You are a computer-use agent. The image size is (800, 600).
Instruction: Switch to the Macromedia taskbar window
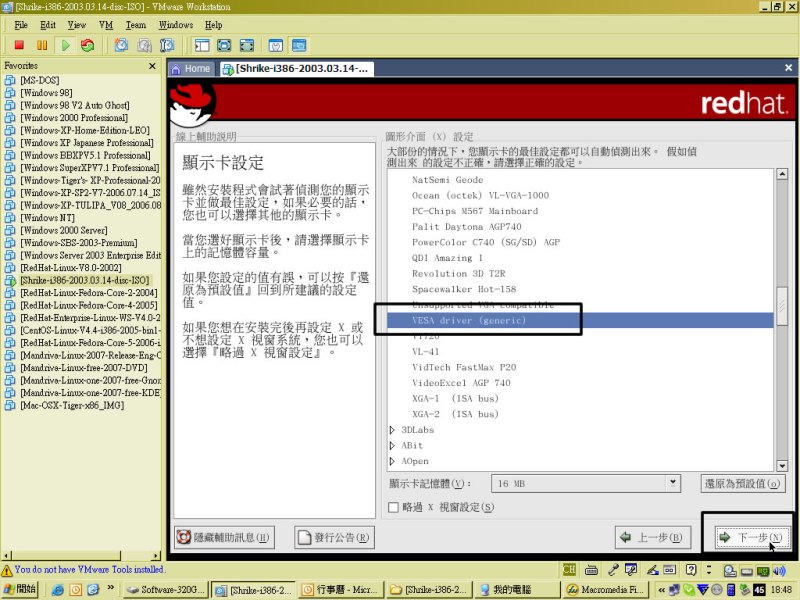pos(605,590)
